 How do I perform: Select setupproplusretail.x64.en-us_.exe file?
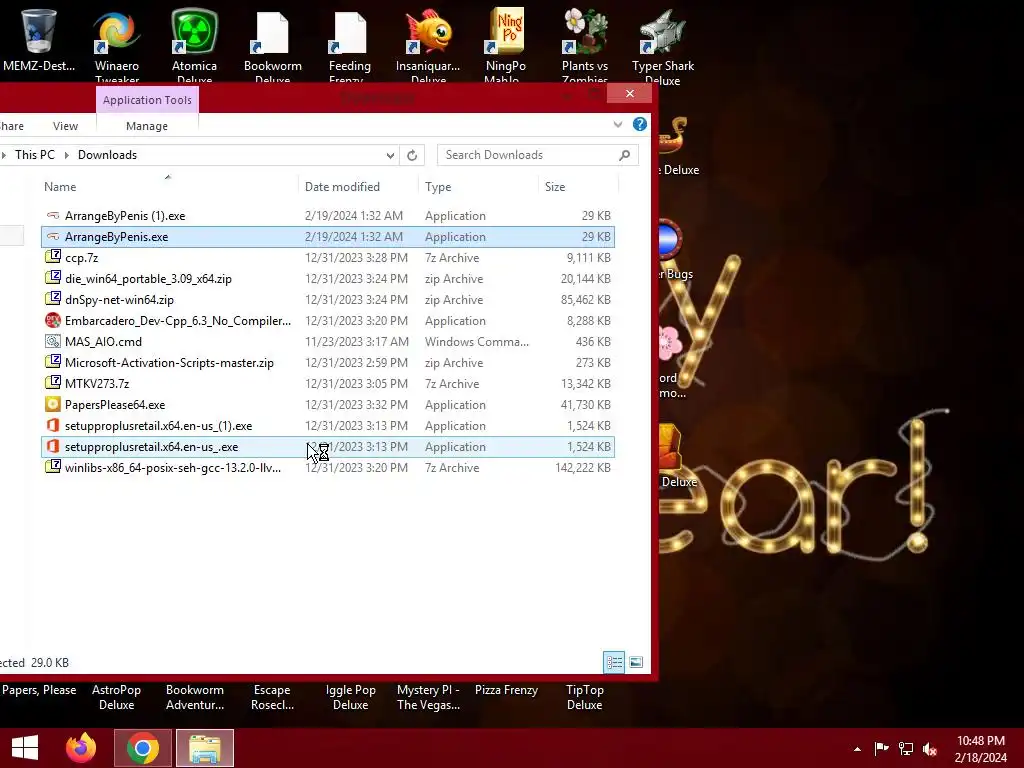click(x=328, y=447)
